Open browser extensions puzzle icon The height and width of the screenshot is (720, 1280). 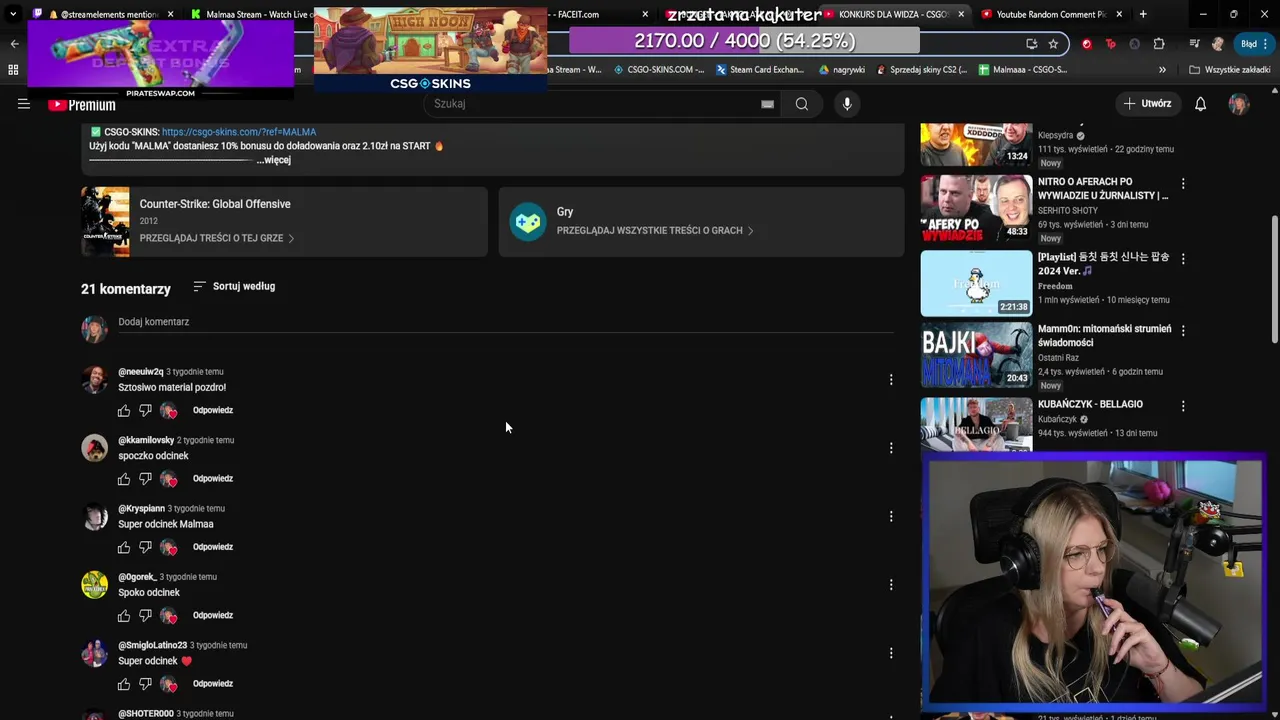point(1159,44)
